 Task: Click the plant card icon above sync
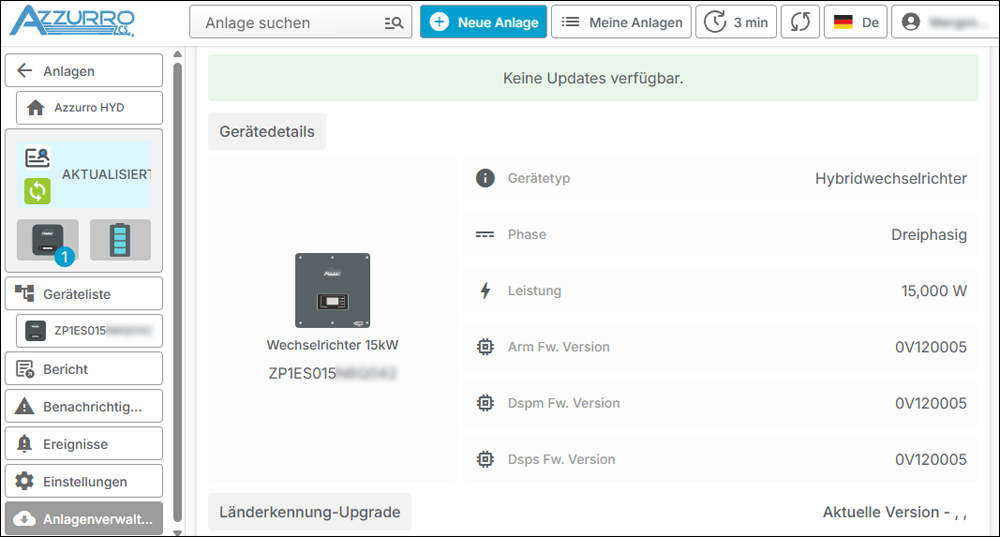(37, 158)
